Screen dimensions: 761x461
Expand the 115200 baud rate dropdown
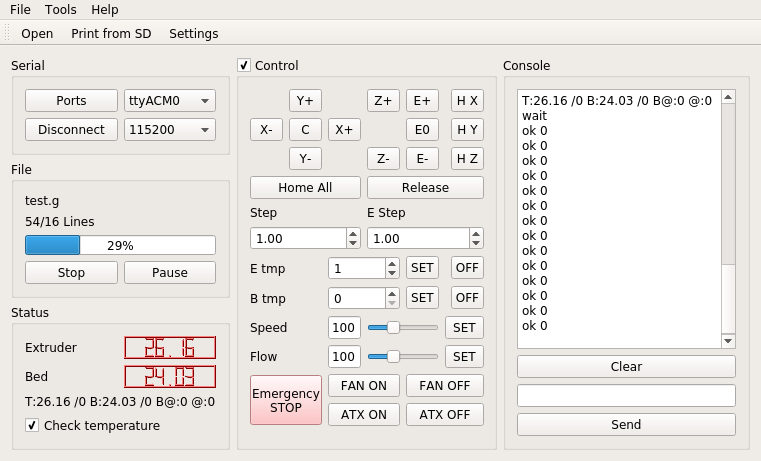[x=170, y=130]
